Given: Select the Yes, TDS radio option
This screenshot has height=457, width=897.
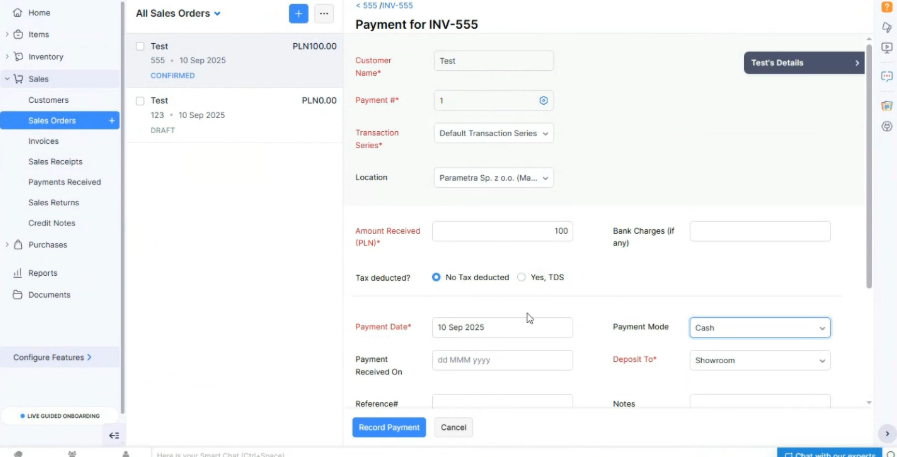Looking at the screenshot, I should click(521, 277).
